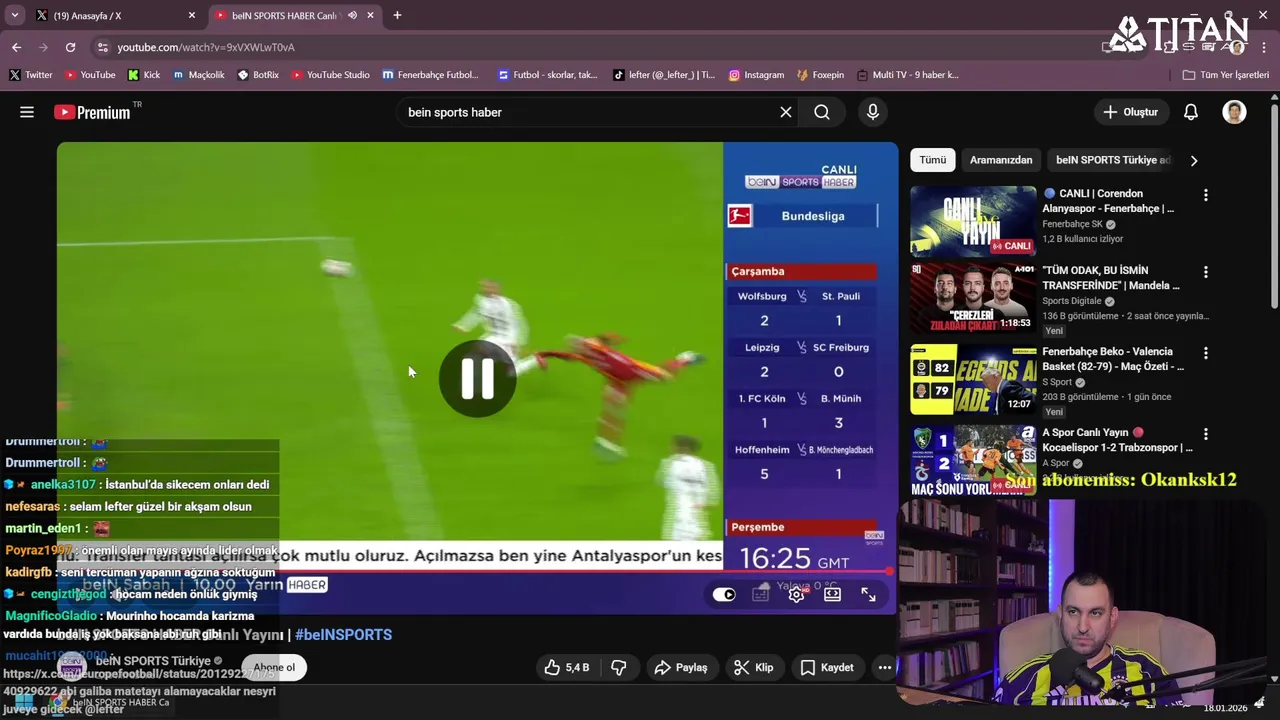Click the search magnifier button
1280x720 pixels.
[x=822, y=112]
